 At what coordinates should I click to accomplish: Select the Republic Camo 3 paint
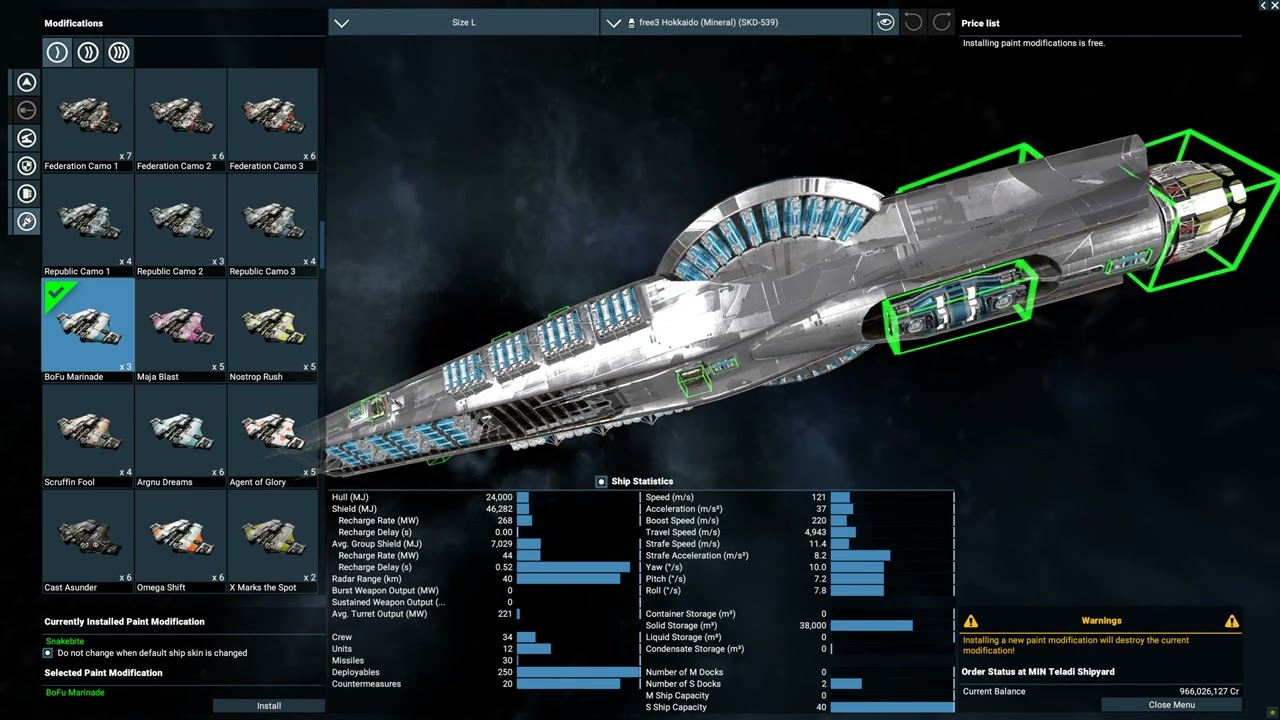[x=273, y=225]
